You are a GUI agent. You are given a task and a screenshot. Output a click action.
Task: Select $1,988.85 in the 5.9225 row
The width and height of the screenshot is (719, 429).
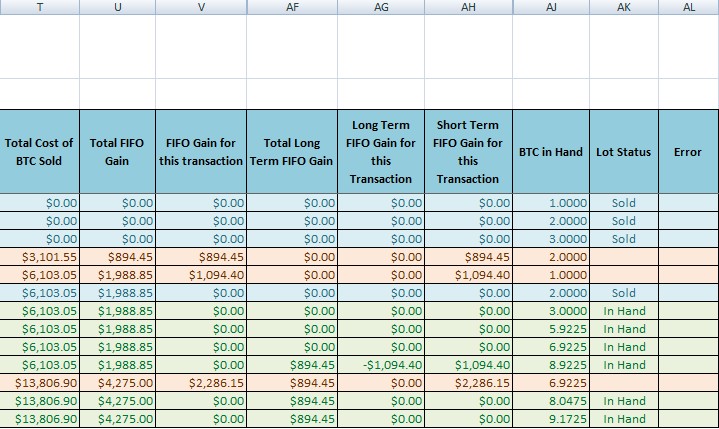tap(117, 329)
